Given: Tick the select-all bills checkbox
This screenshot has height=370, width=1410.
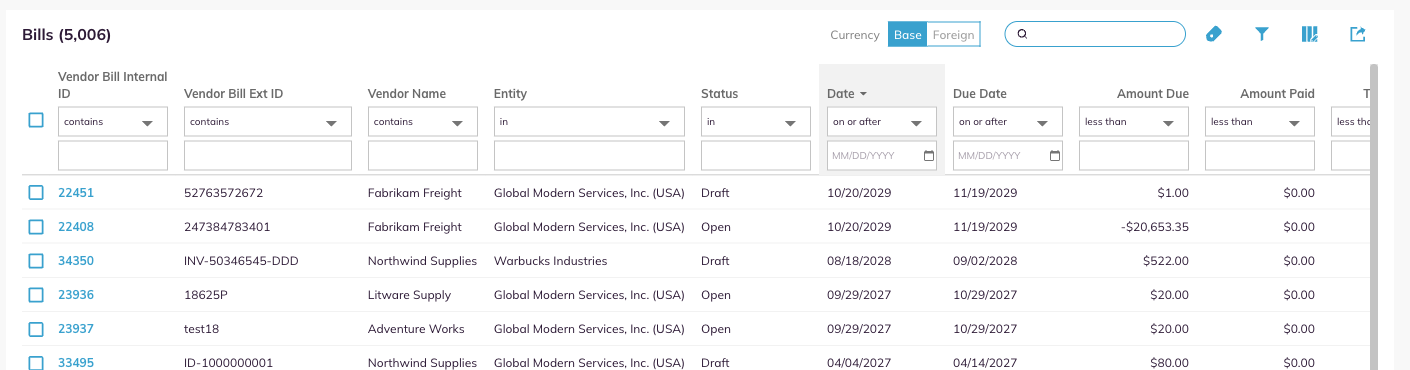Looking at the screenshot, I should tap(36, 120).
